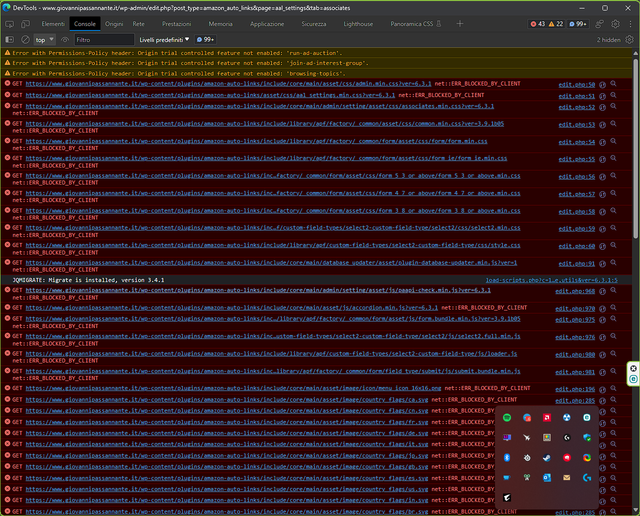Open the AORUS tray icon
The width and height of the screenshot is (640, 516).
pyautogui.click(x=507, y=498)
